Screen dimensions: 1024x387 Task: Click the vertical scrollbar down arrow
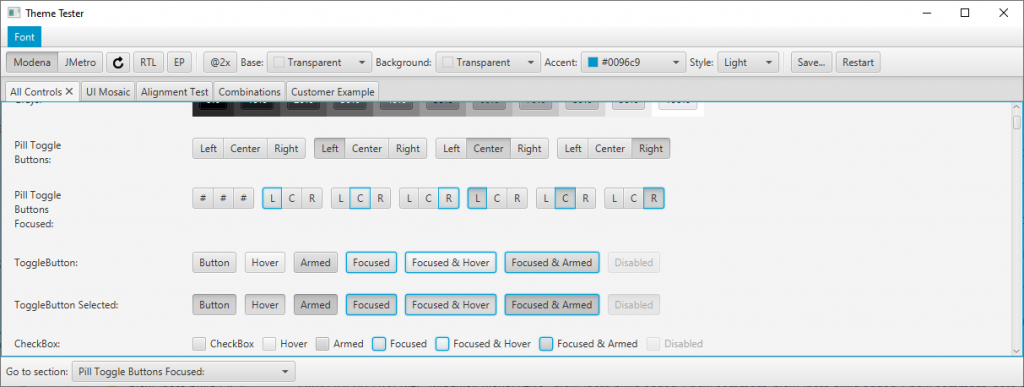point(1016,350)
